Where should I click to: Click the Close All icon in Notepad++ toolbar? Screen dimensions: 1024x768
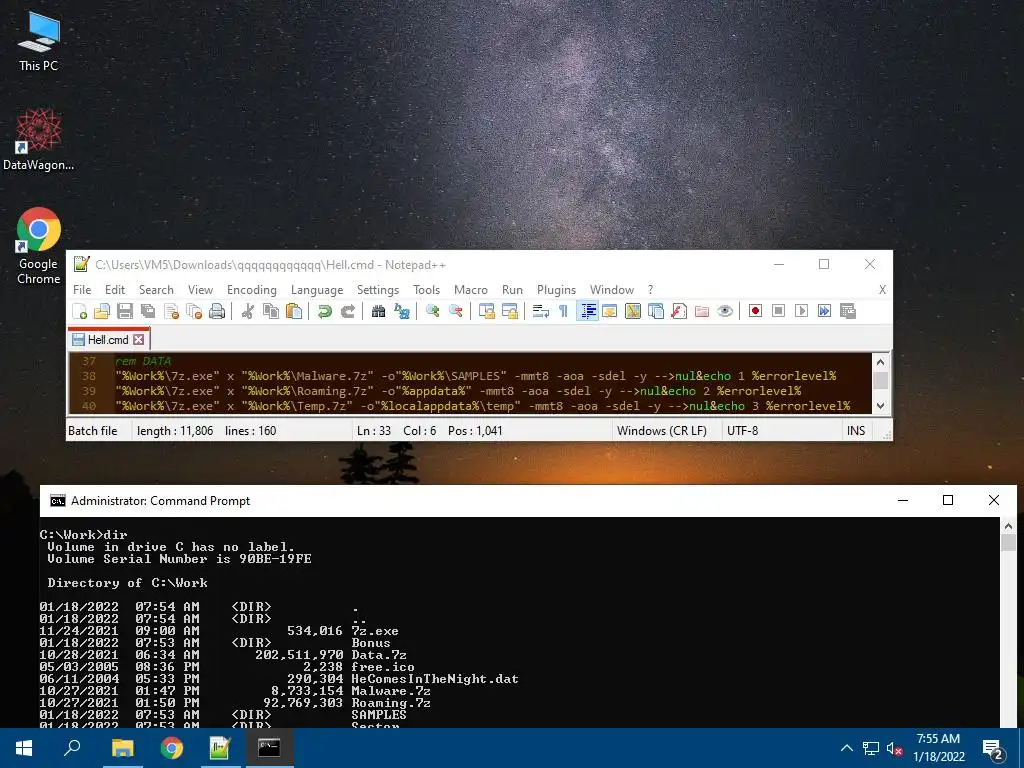coord(194,312)
